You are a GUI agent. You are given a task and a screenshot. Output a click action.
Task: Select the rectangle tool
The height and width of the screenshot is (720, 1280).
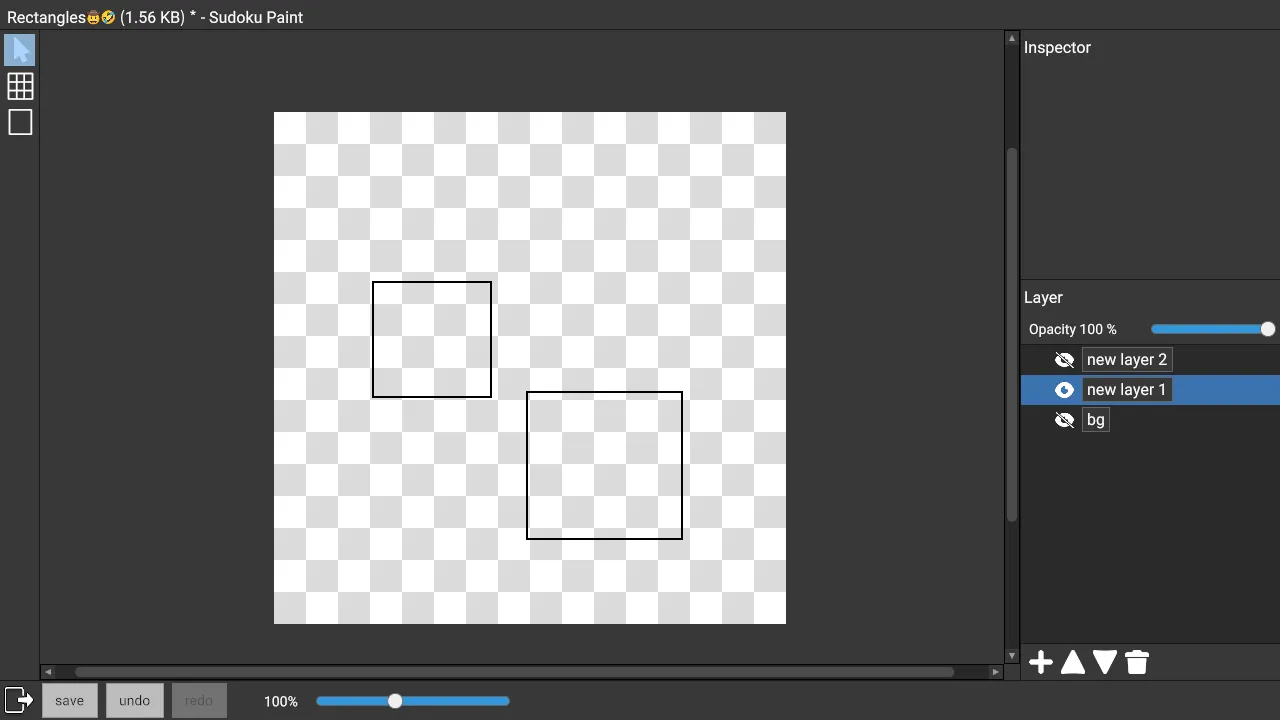tap(20, 122)
